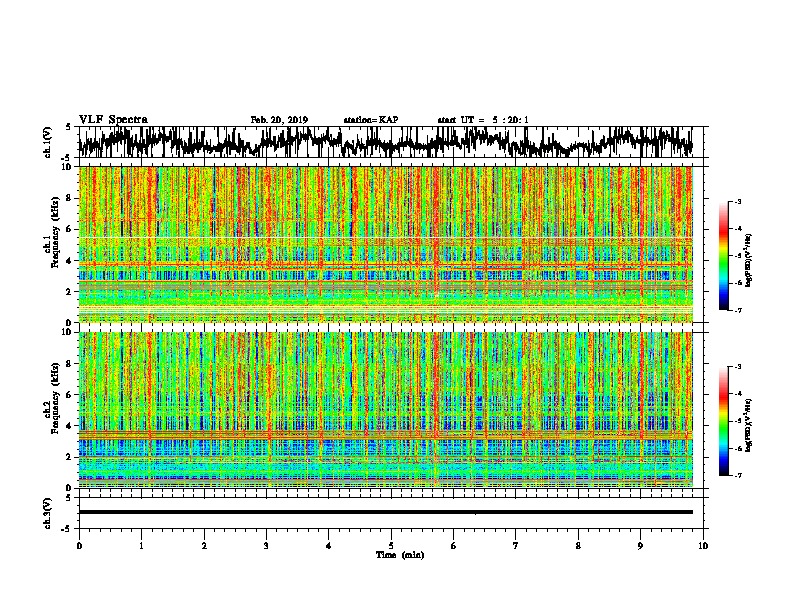Click the "station=KAP" header label
The width and height of the screenshot is (792, 612).
click(x=371, y=120)
